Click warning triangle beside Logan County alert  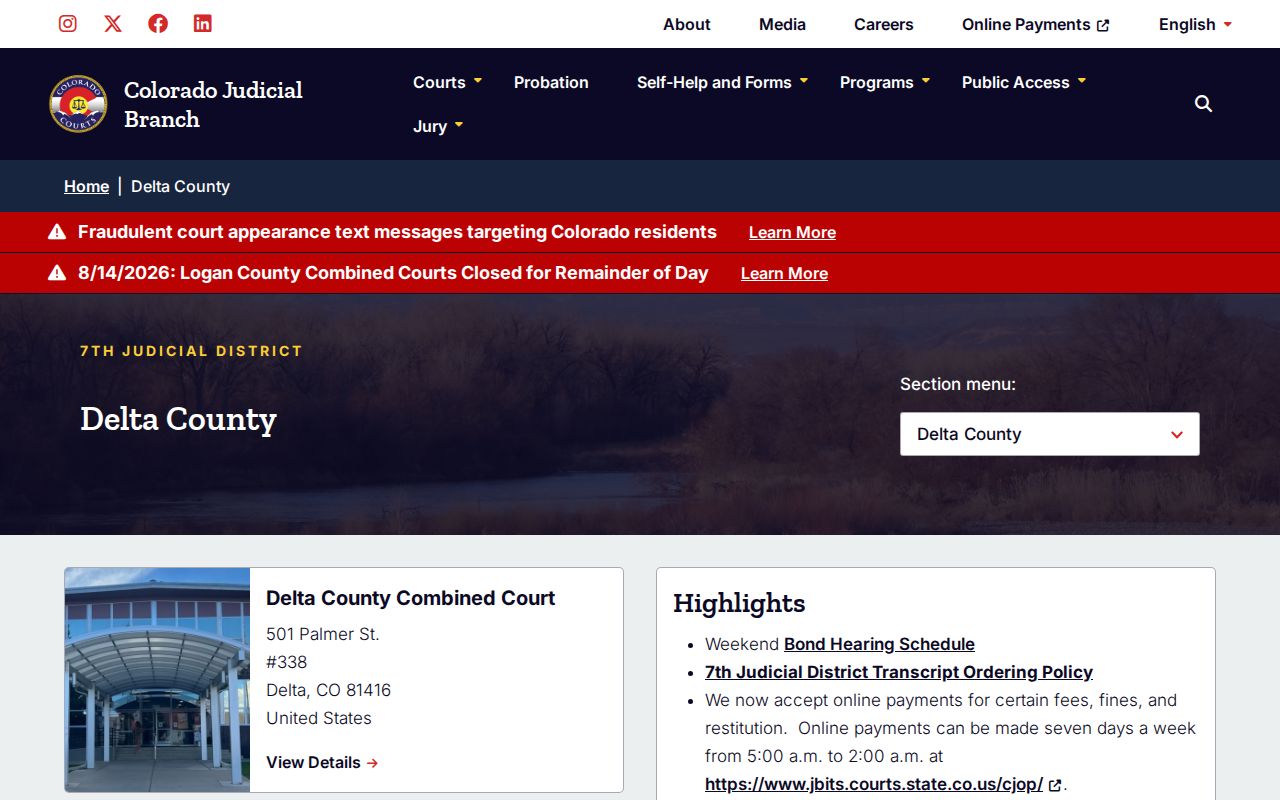(x=57, y=273)
